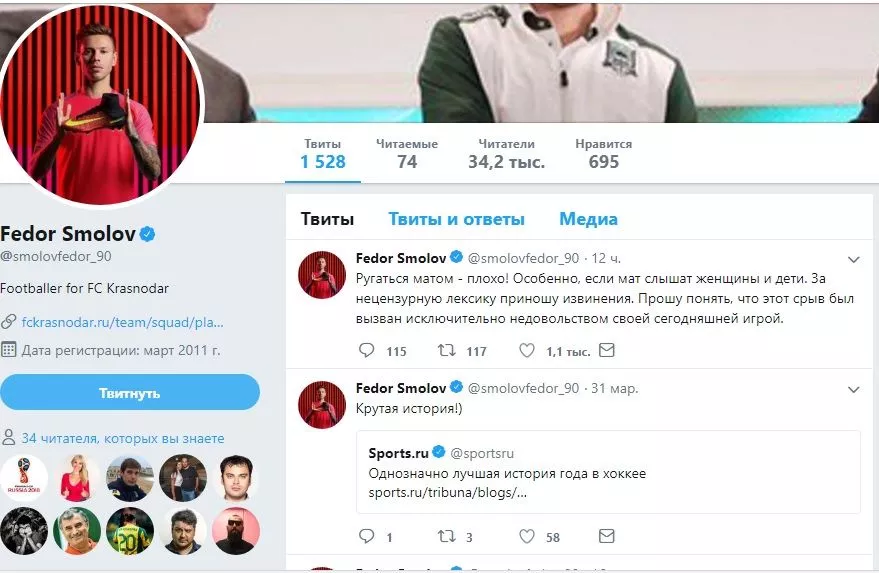Click the blue "Твитнуть" button
The height and width of the screenshot is (573, 879).
pos(130,393)
